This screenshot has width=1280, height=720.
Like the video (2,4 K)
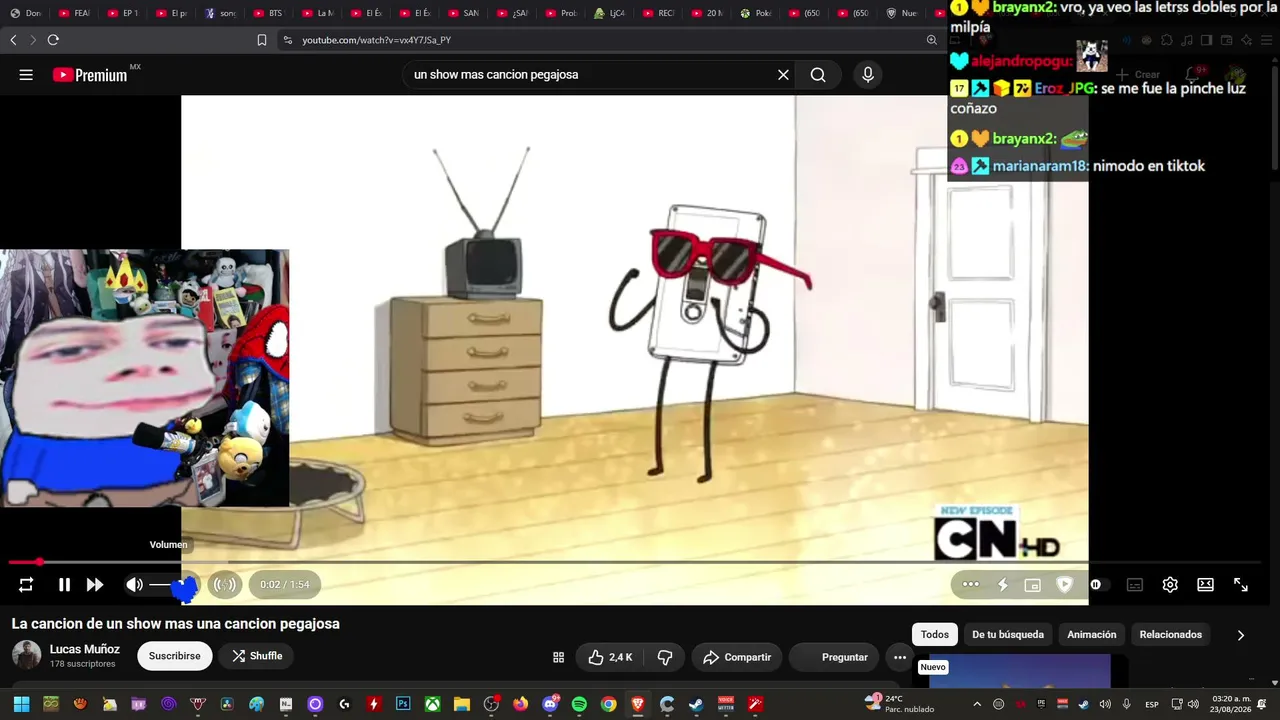coord(610,657)
